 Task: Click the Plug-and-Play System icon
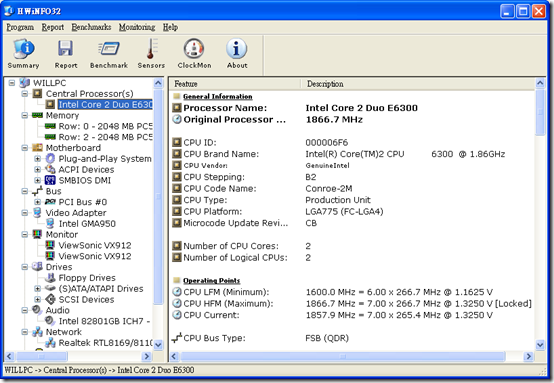click(50, 159)
